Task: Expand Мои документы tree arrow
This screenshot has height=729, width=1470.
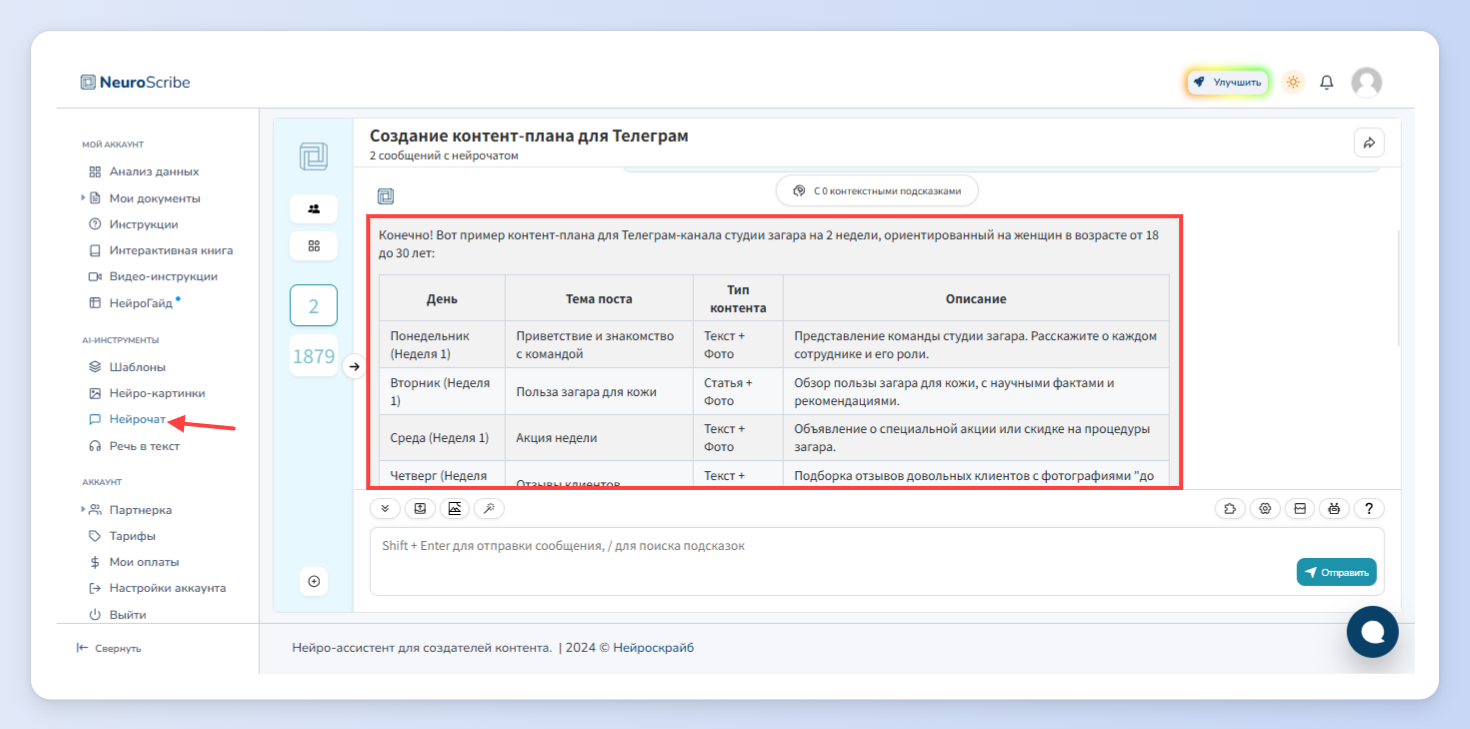Action: click(x=83, y=198)
